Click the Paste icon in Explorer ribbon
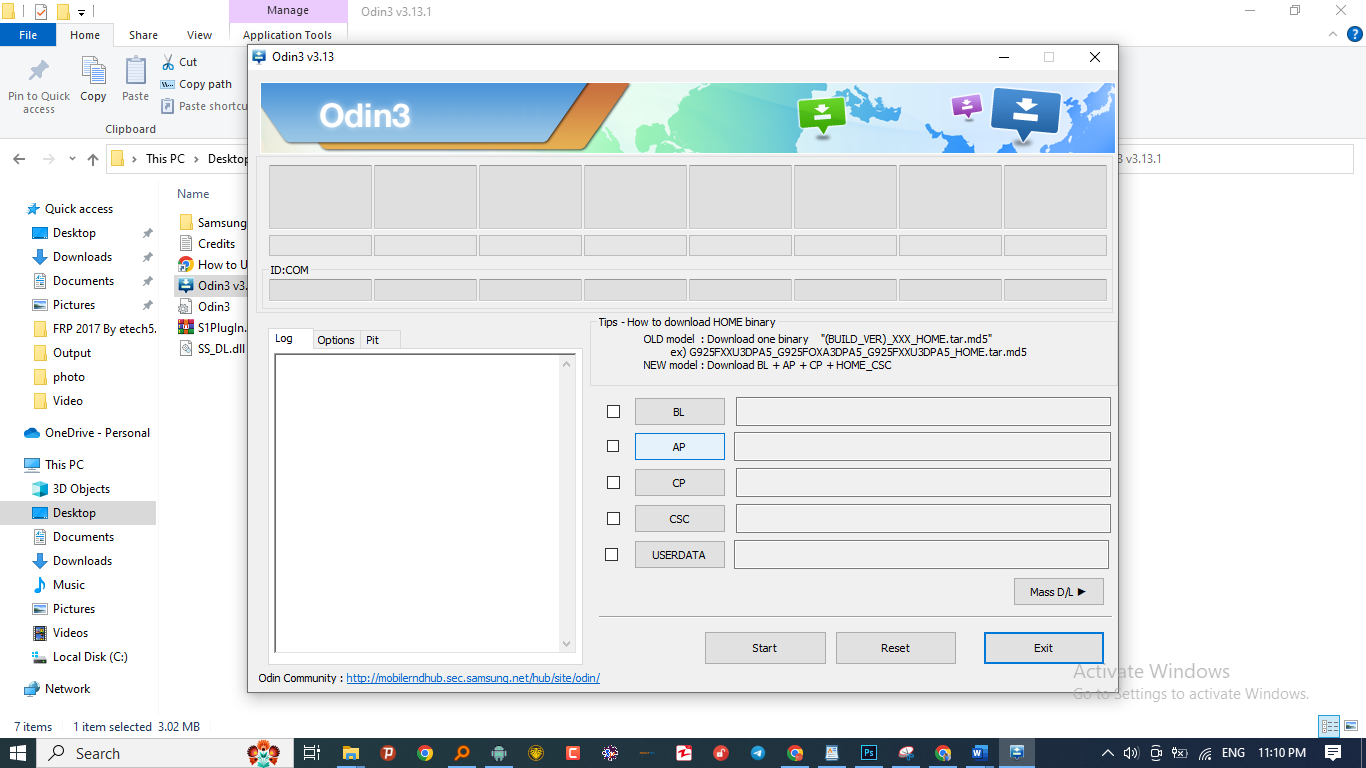 [135, 71]
